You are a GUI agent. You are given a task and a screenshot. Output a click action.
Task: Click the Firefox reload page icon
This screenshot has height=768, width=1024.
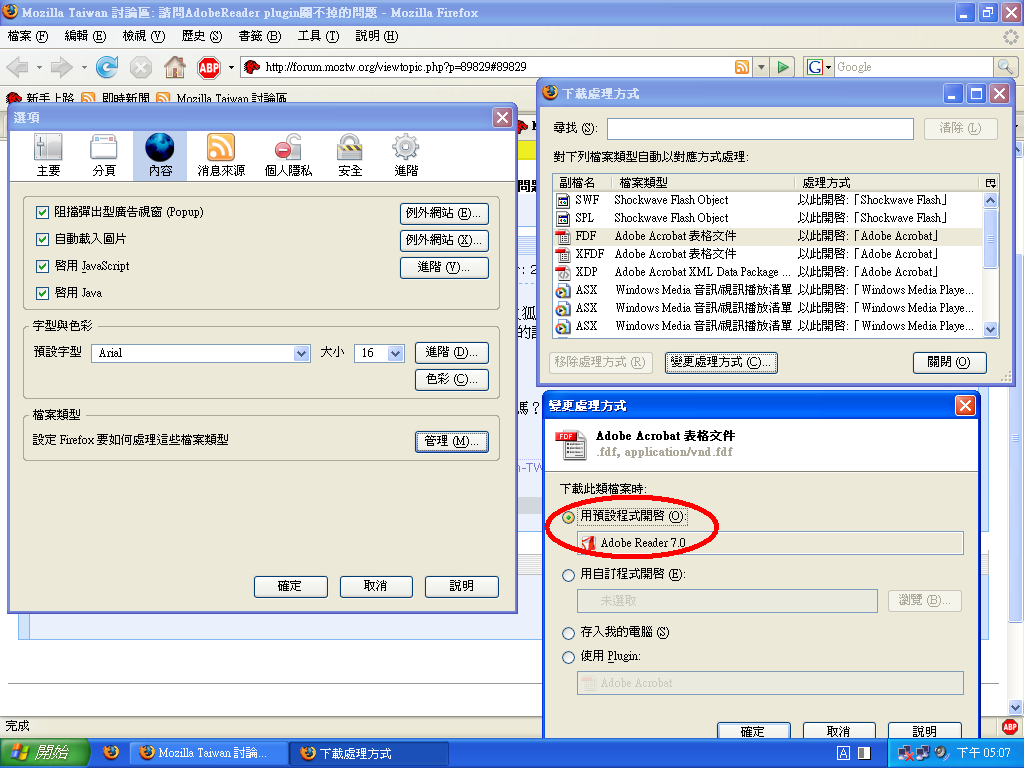107,67
